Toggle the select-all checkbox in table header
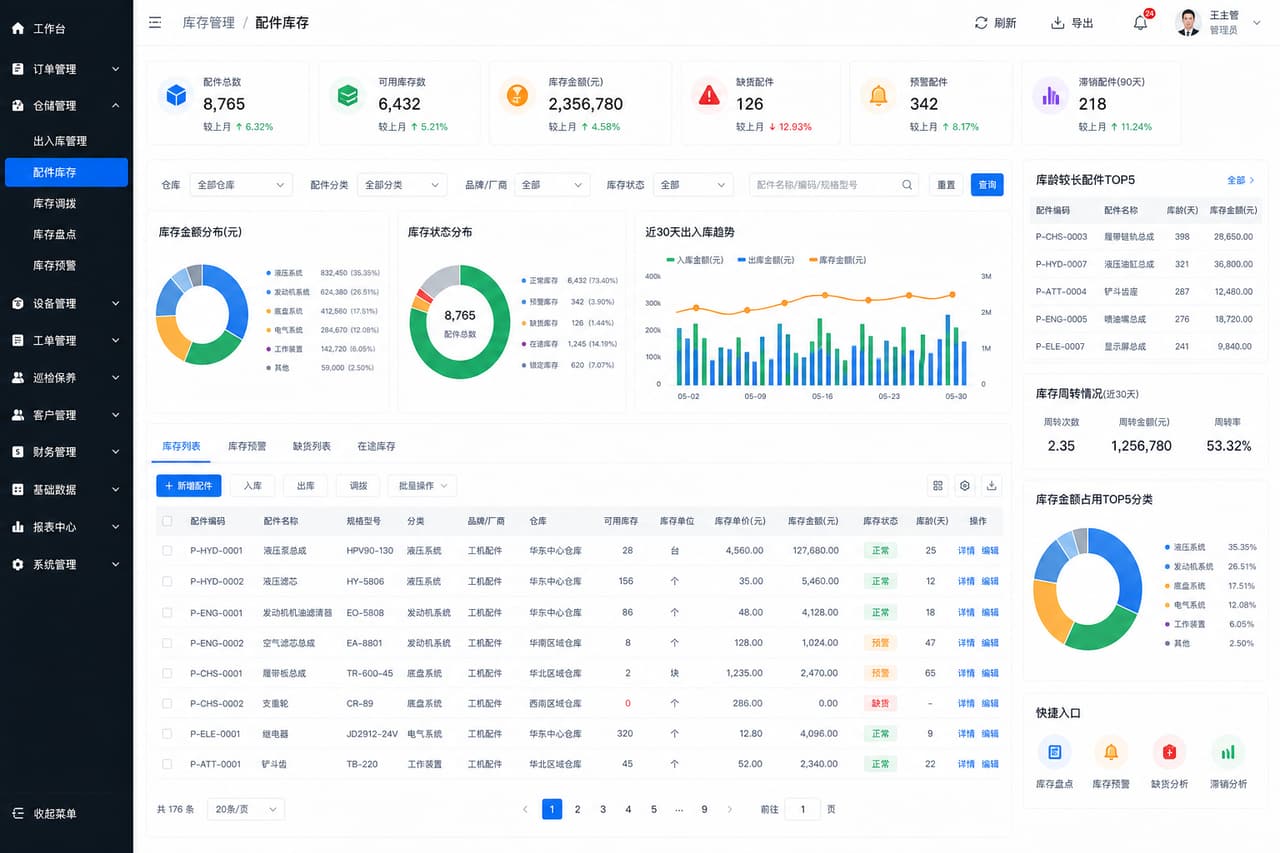1280x853 pixels. [167, 521]
